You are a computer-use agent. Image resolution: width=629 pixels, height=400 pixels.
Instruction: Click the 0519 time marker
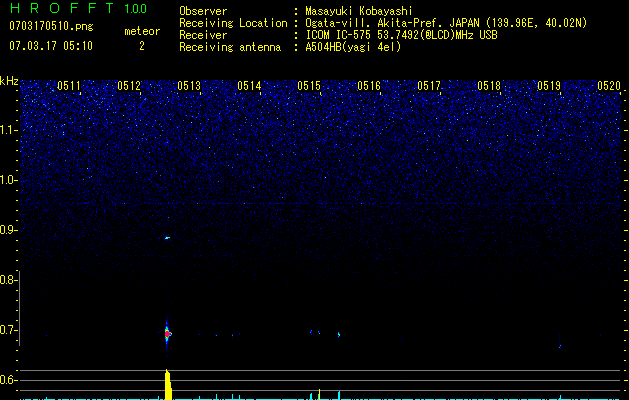[549, 86]
